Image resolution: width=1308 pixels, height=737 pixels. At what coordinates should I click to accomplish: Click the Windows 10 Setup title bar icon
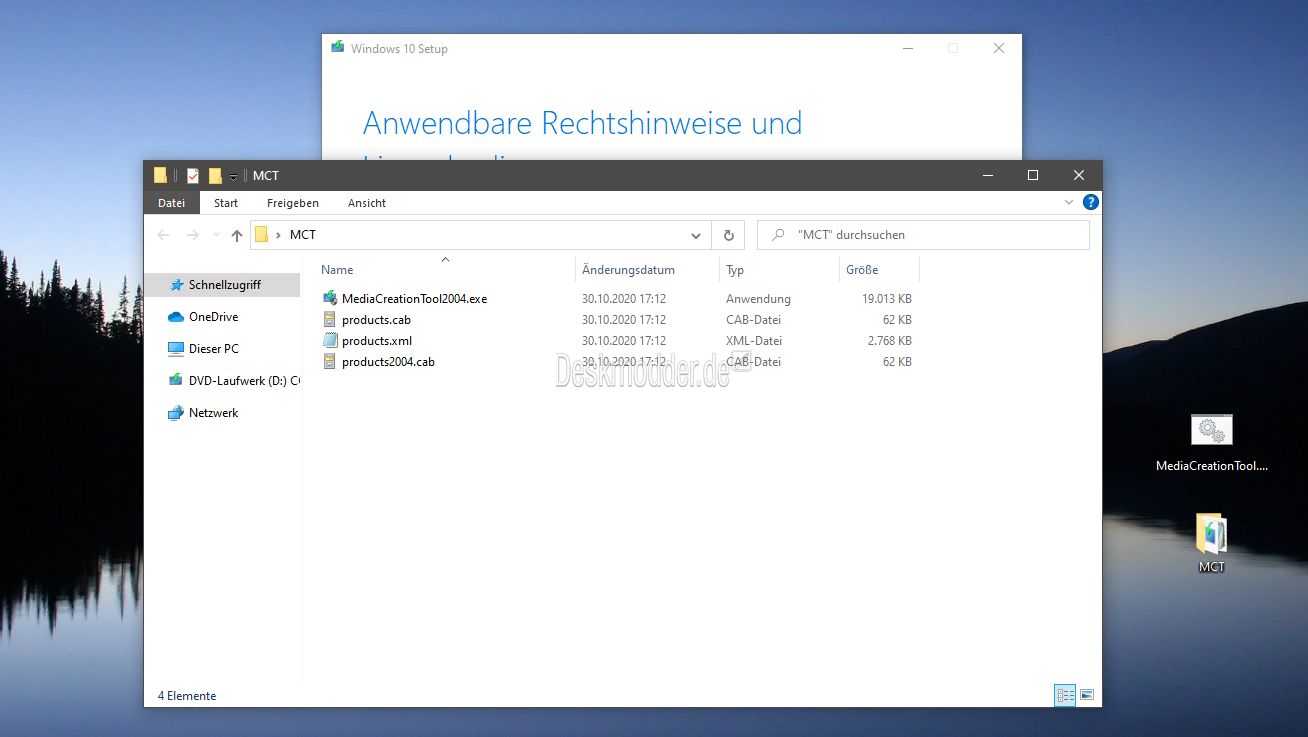click(x=338, y=48)
